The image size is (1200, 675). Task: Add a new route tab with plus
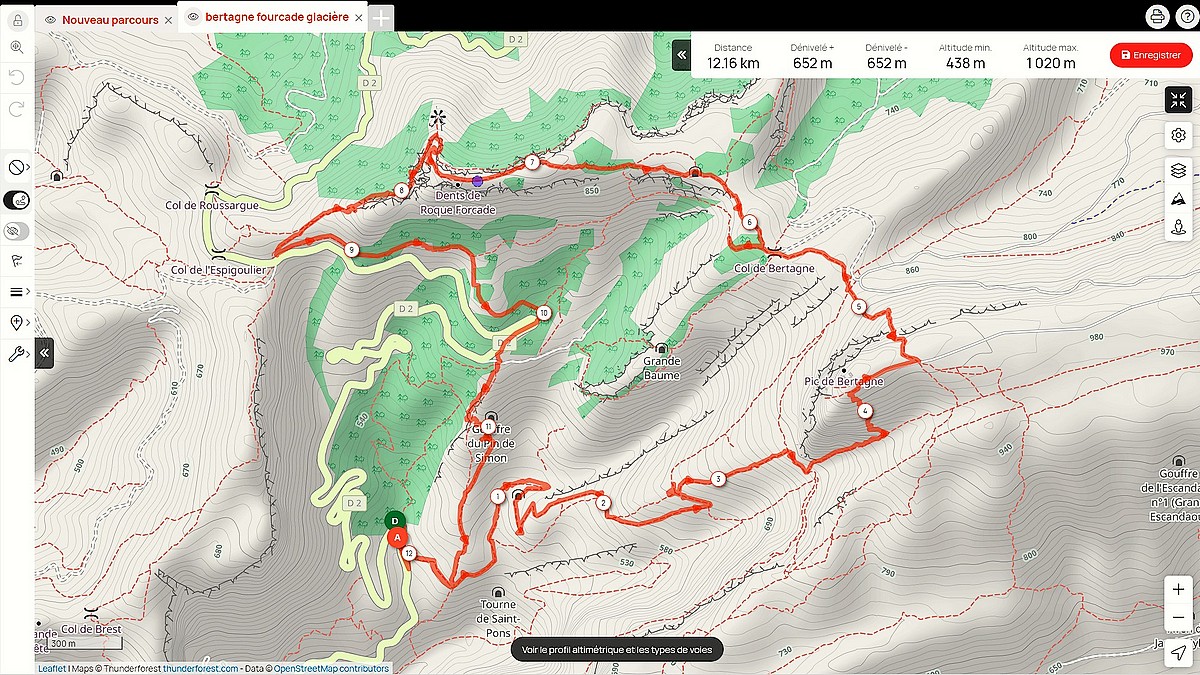tap(382, 17)
